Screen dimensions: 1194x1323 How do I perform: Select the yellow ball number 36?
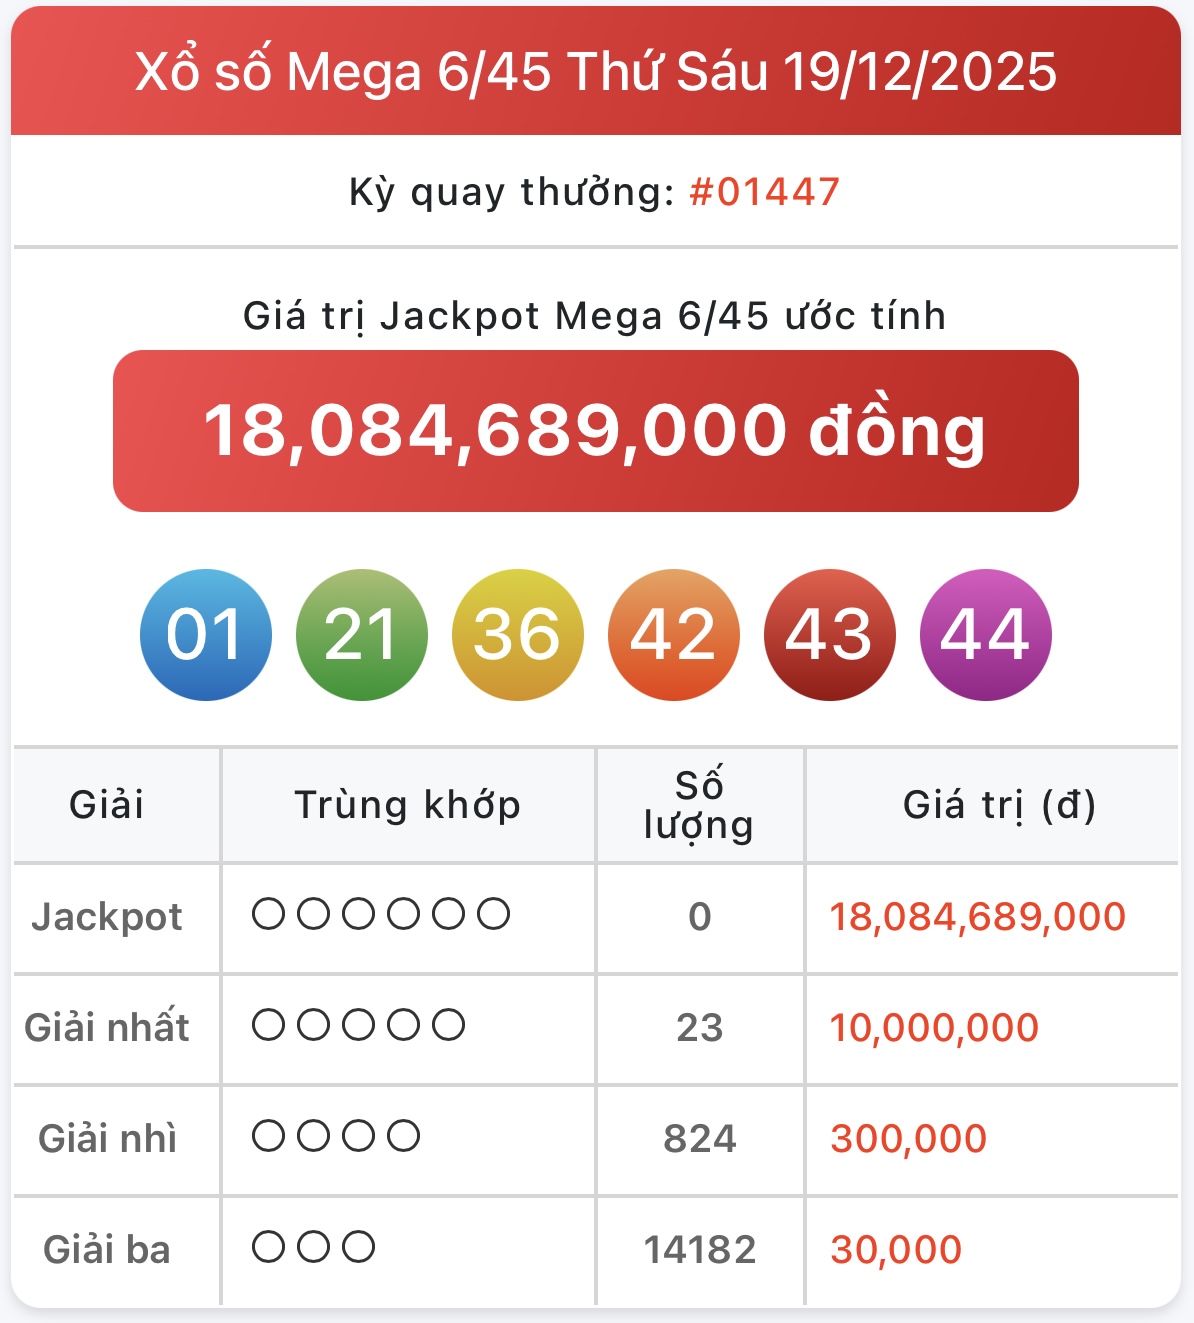point(517,635)
